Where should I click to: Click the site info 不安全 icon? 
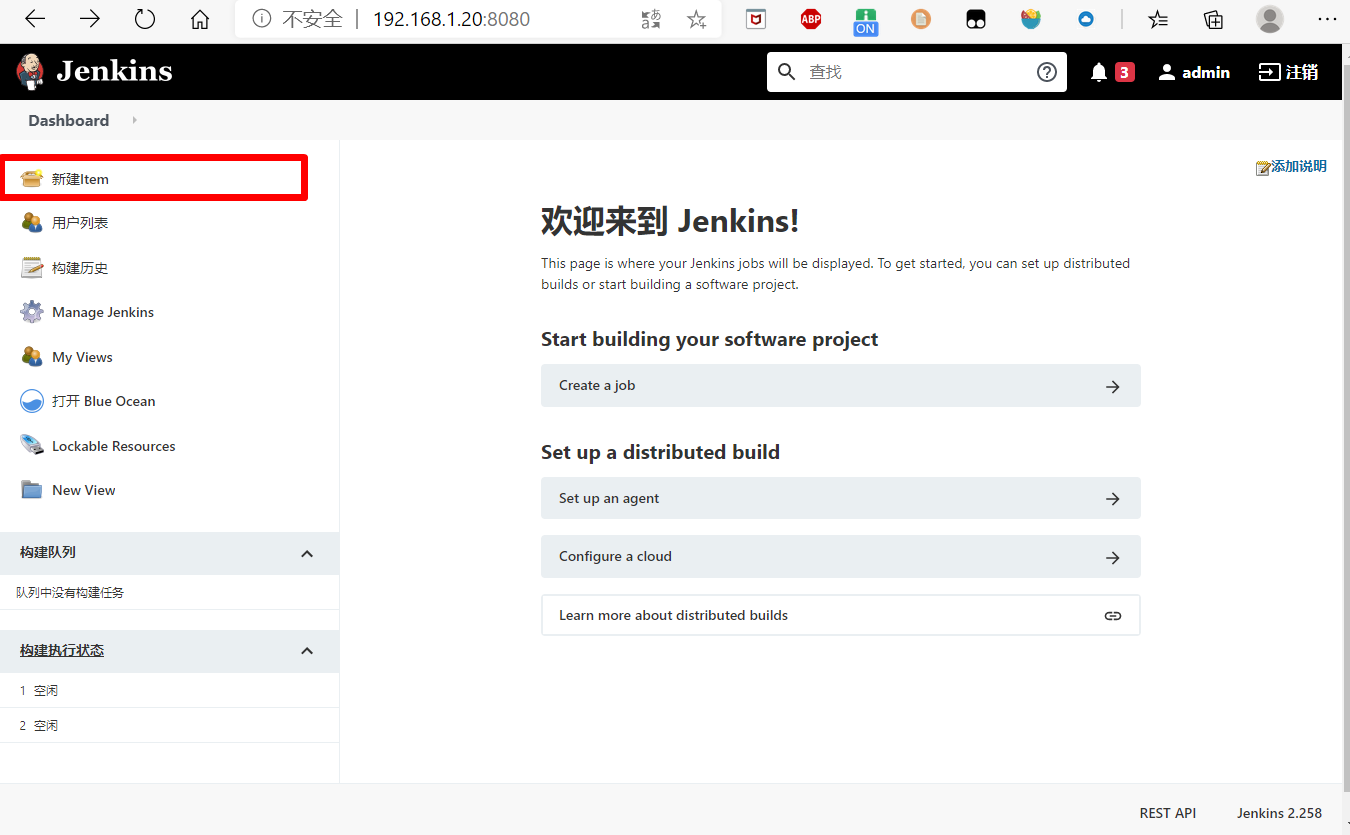262,19
